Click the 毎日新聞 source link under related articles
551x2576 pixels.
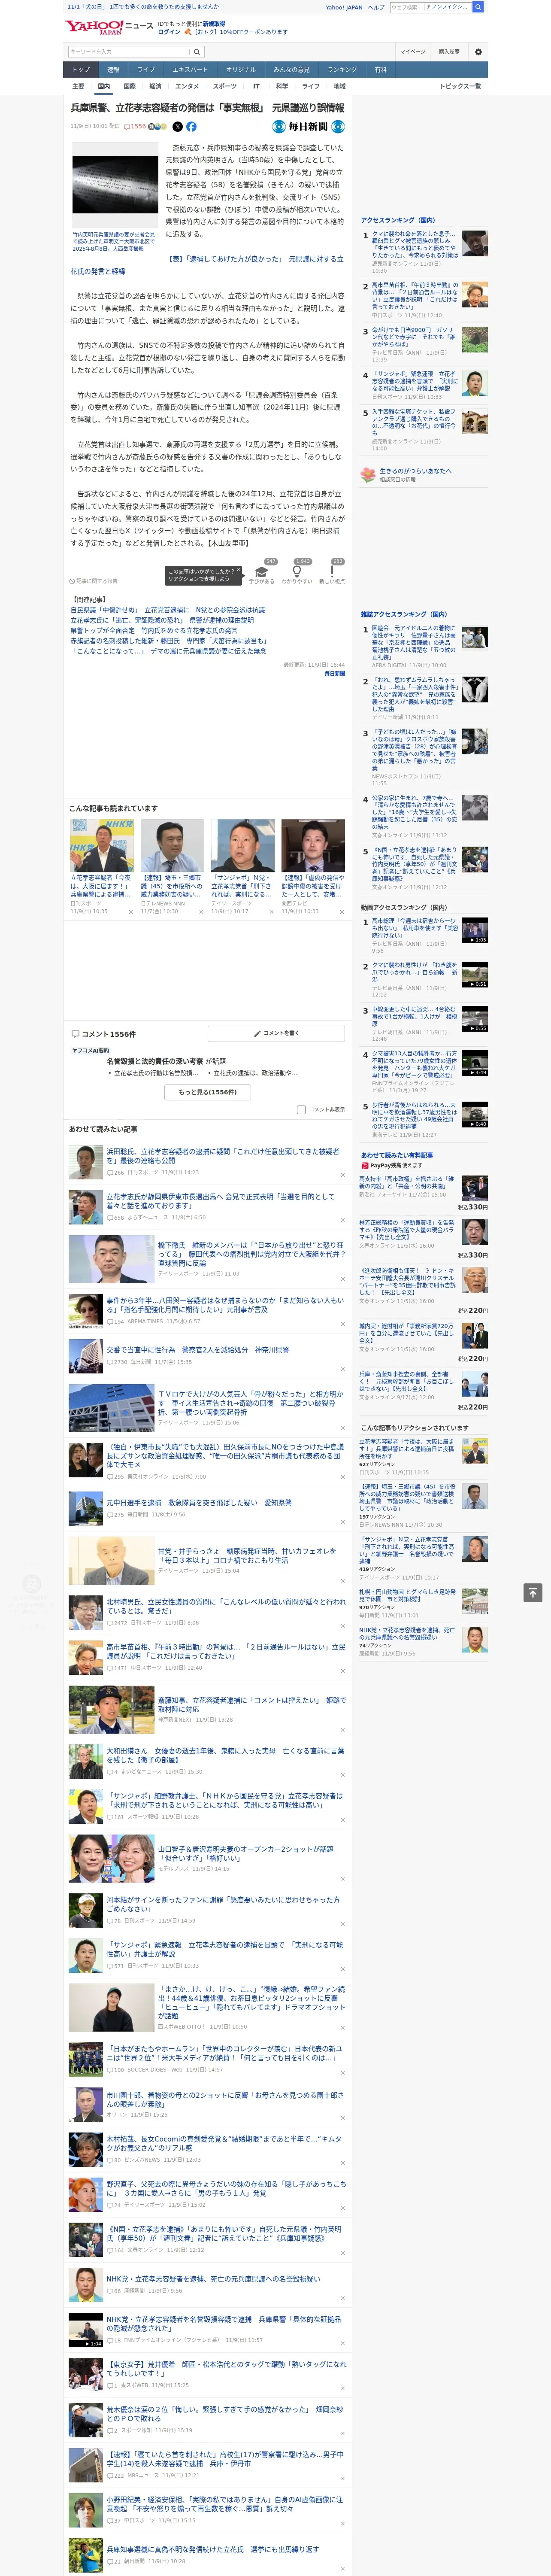334,673
